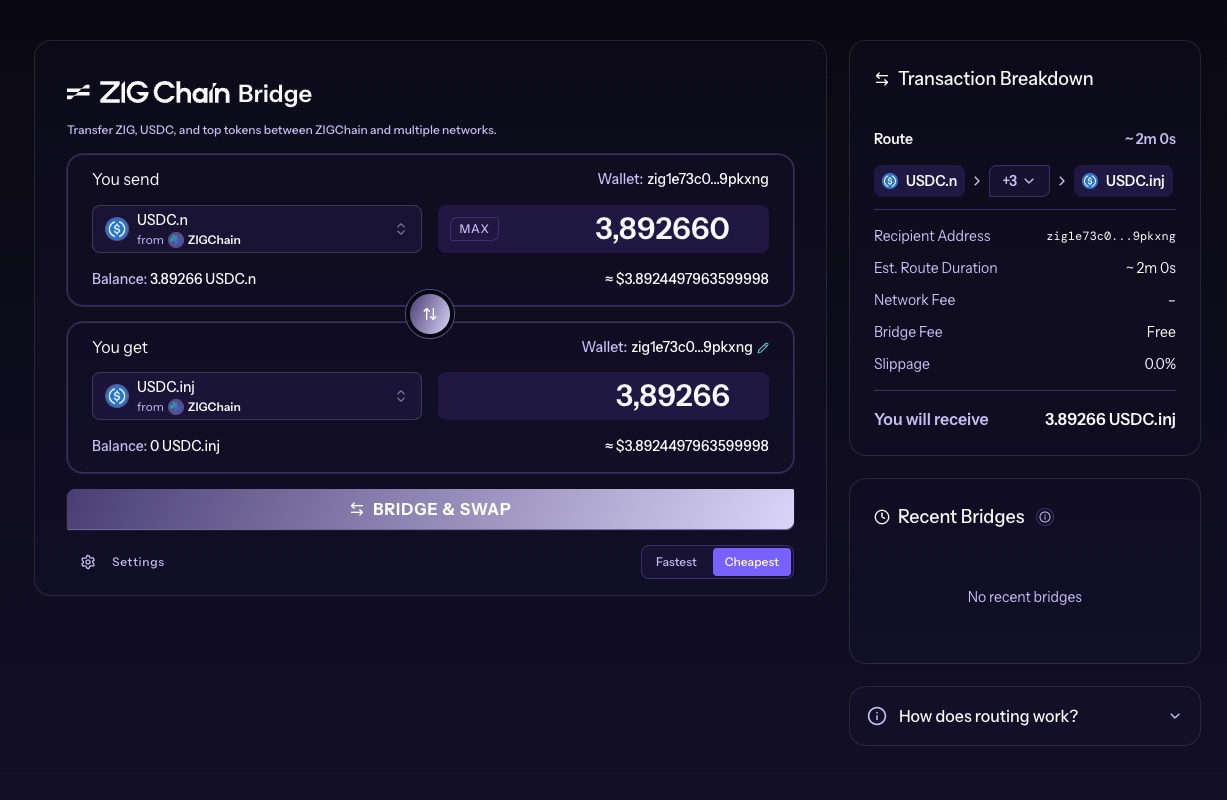This screenshot has height=800, width=1227.
Task: Click the Transaction Breakdown arrows icon
Action: tap(882, 79)
